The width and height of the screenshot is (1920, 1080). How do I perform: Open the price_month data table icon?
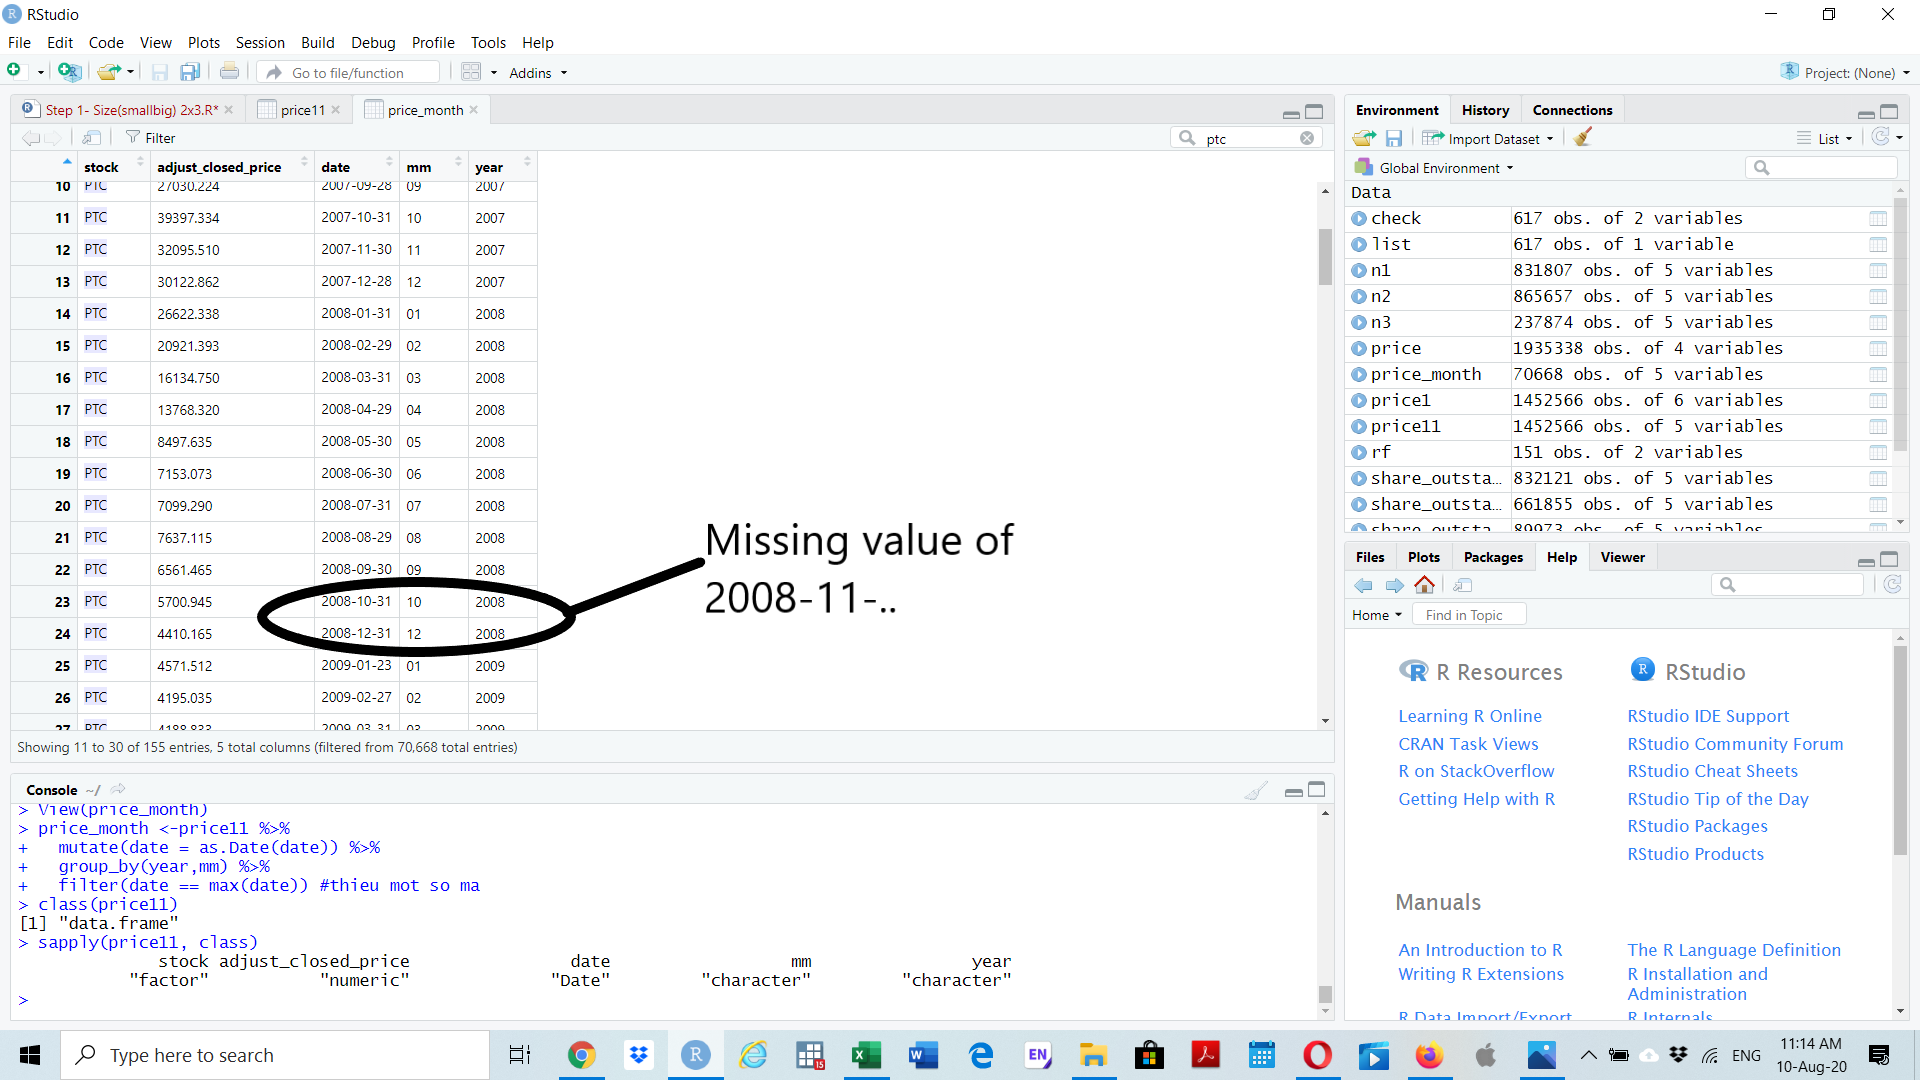click(x=1877, y=374)
